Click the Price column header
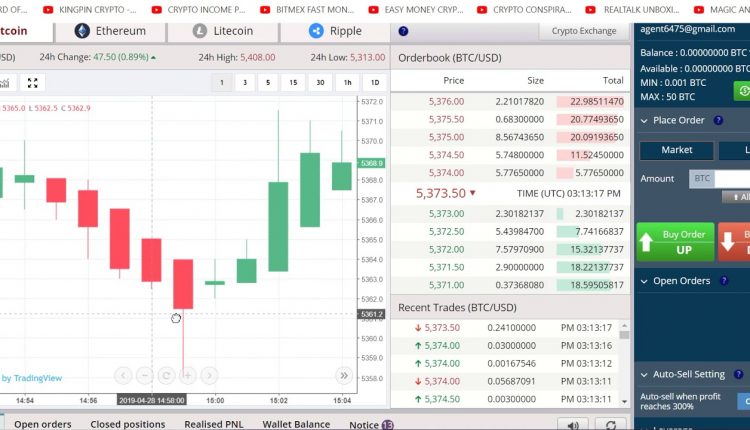Viewport: 750px width, 430px height. tap(453, 80)
